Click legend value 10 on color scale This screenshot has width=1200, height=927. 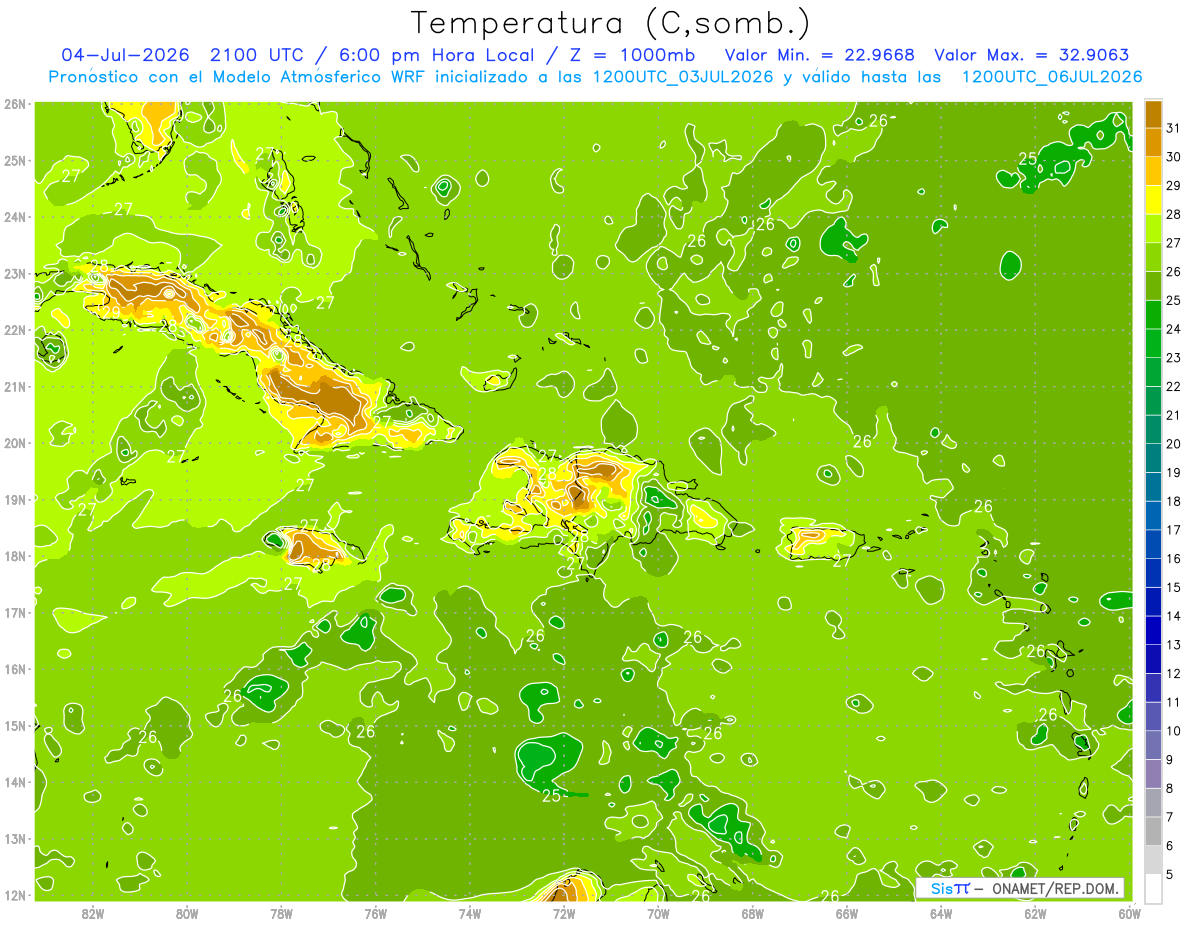(1173, 731)
